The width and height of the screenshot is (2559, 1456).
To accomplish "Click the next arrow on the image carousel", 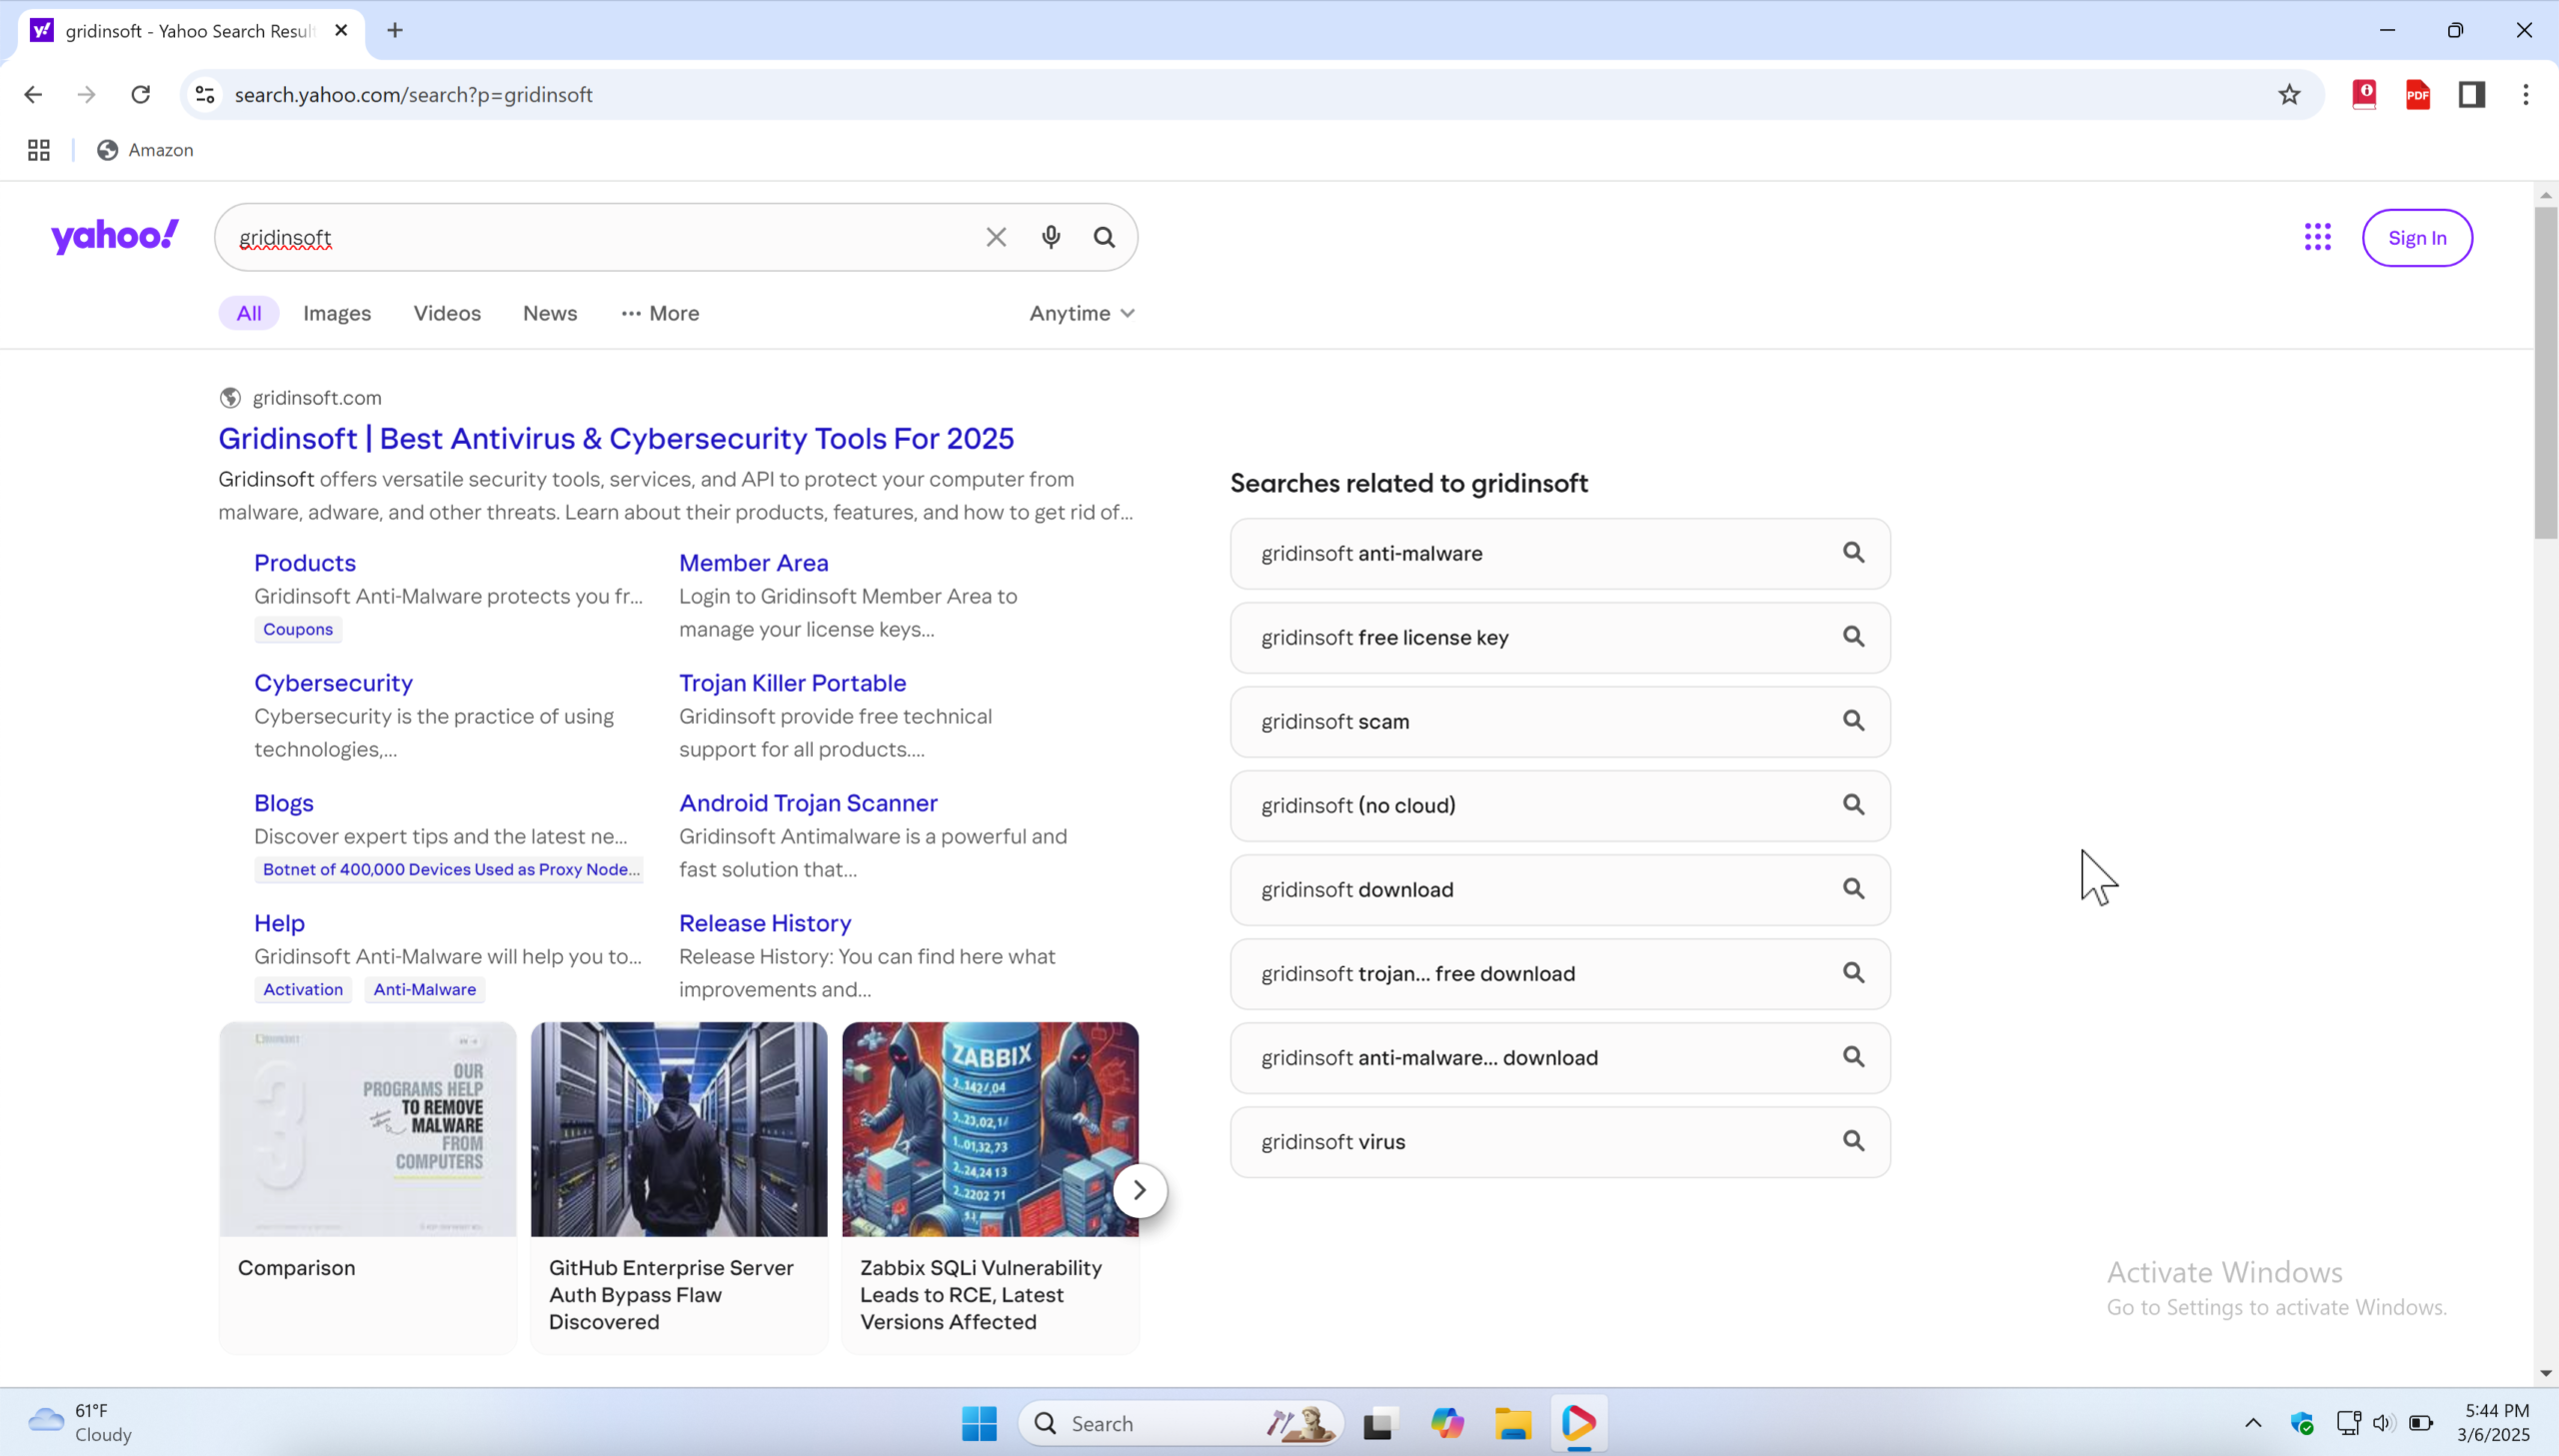I will pos(1139,1190).
